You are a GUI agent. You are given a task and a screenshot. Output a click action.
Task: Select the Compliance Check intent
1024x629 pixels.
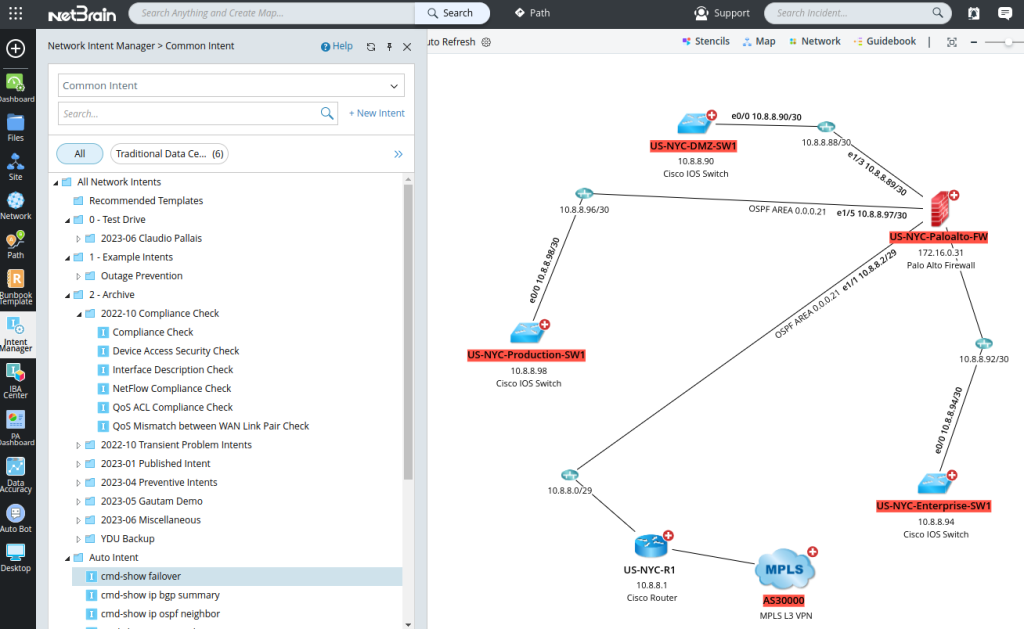pyautogui.click(x=153, y=332)
